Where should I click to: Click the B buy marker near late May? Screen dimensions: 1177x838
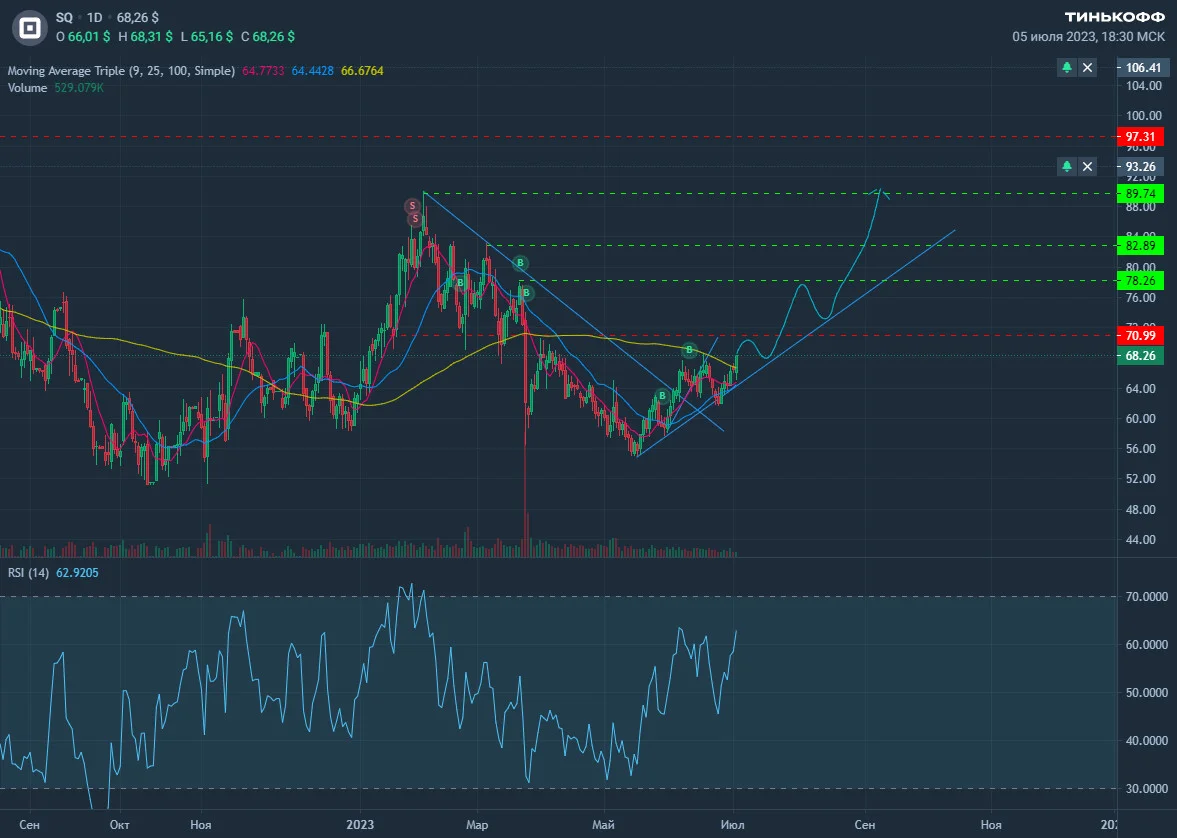click(661, 396)
